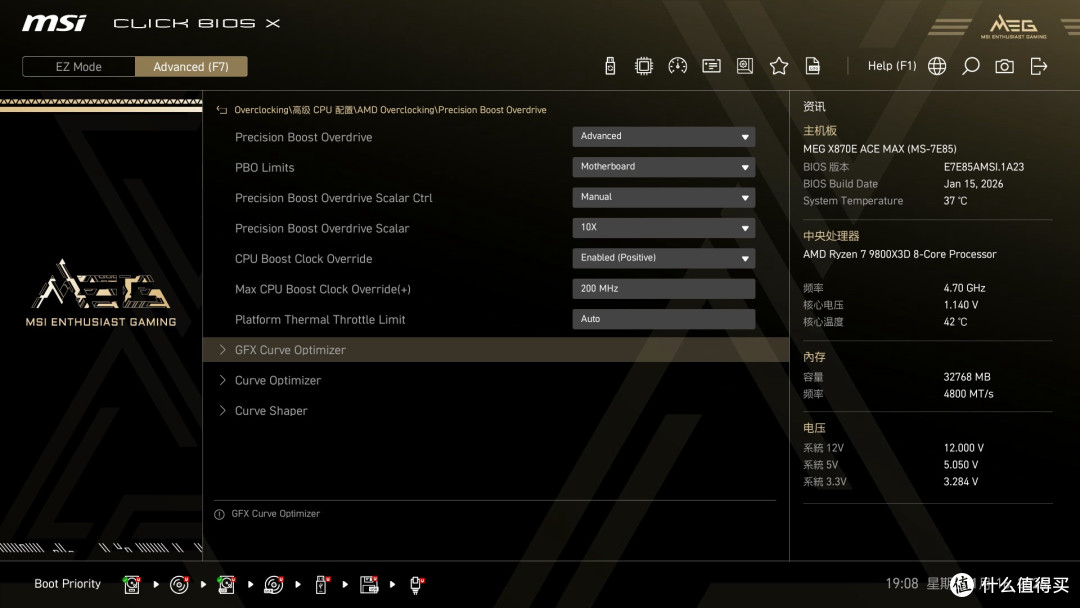Image resolution: width=1080 pixels, height=608 pixels.
Task: Open the speedometer gauge icon
Action: click(x=678, y=66)
